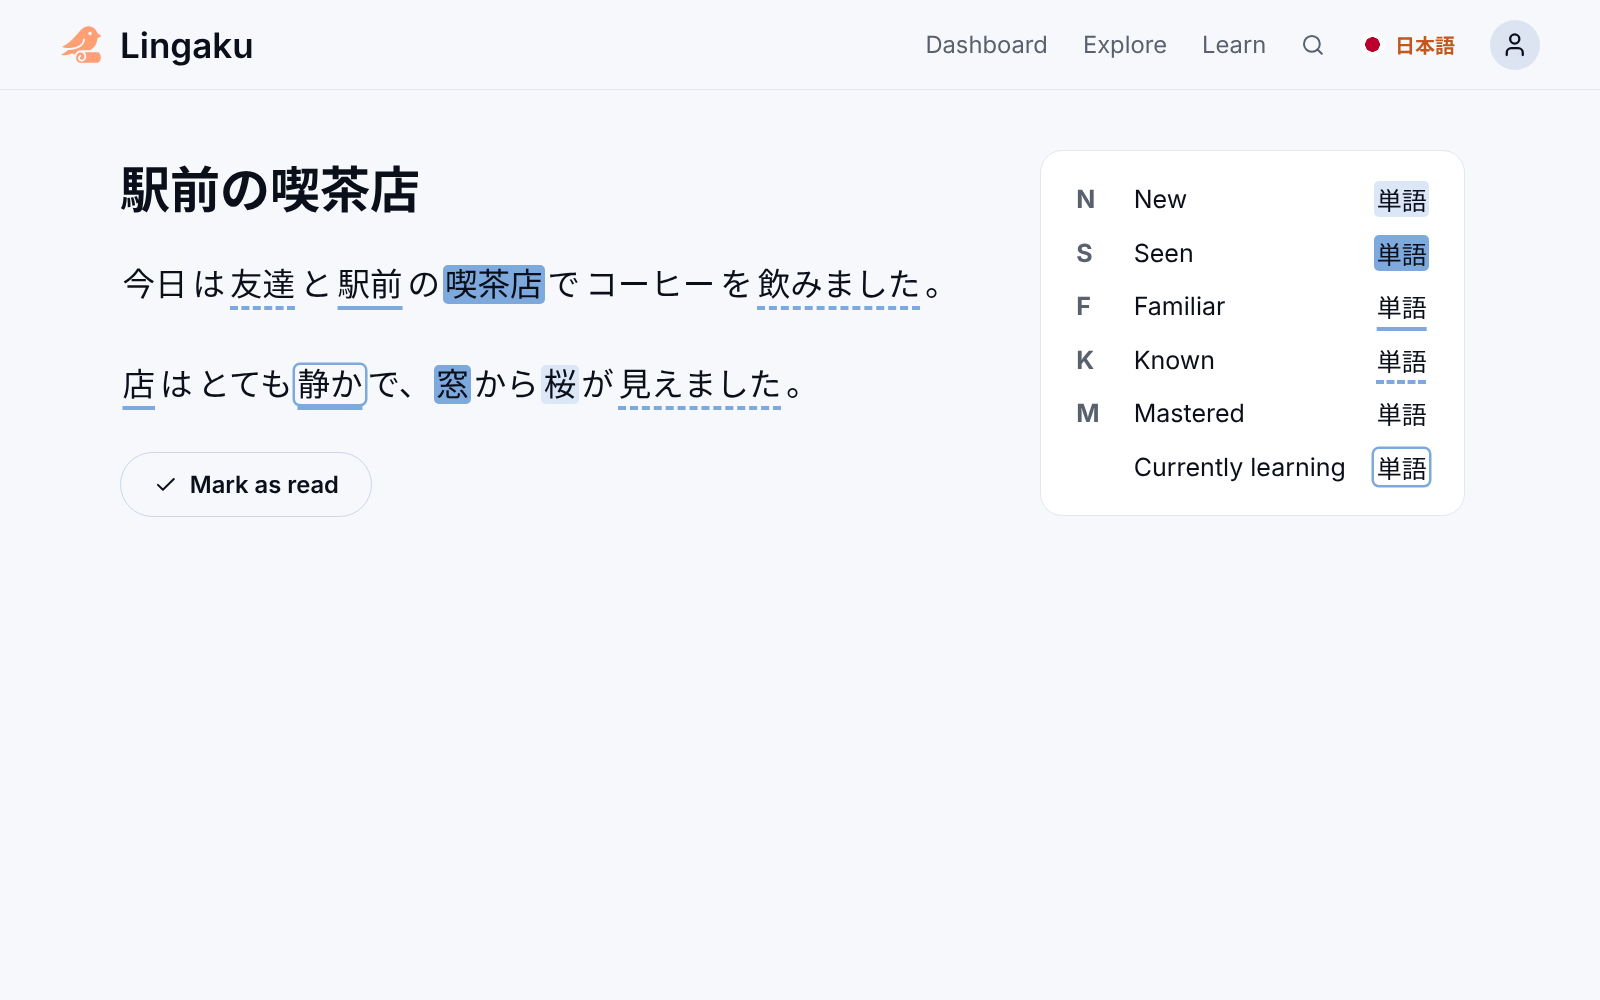The height and width of the screenshot is (1000, 1600).
Task: Select the word 見えました
Action: tap(700, 384)
